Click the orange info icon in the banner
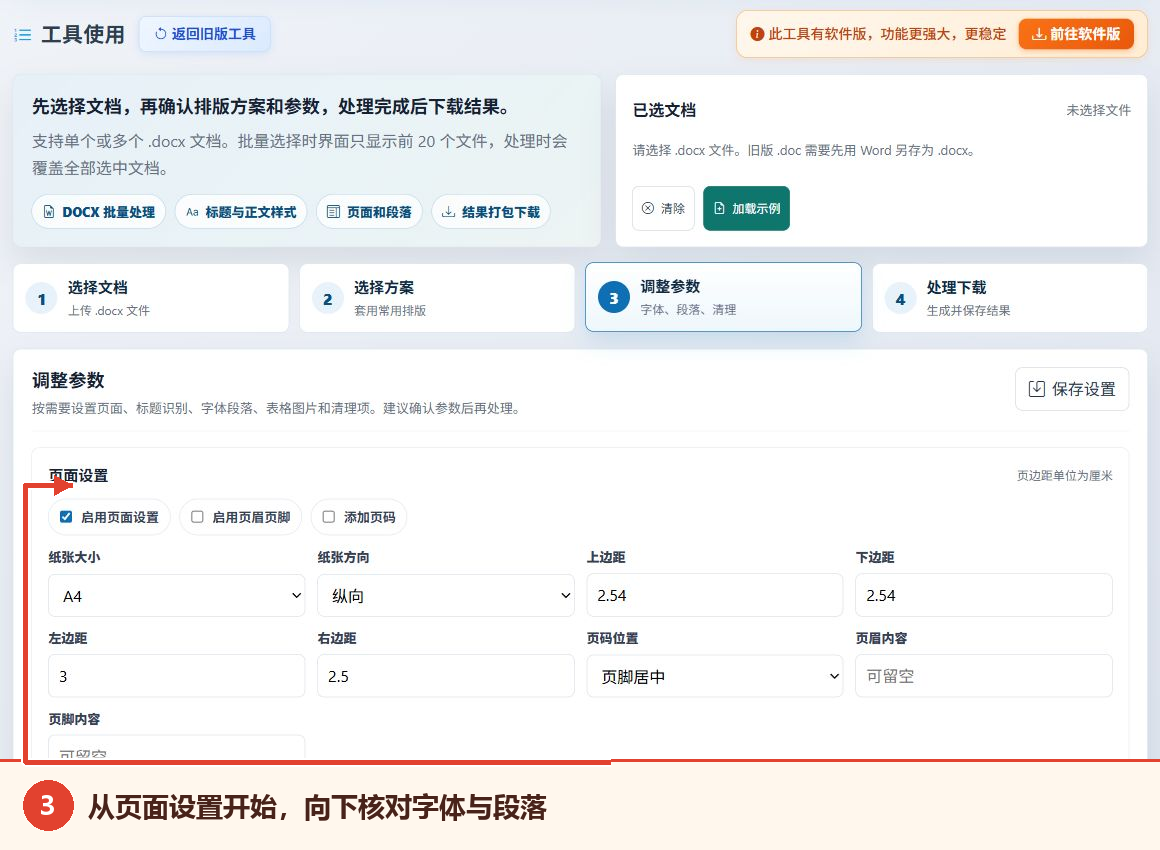The width and height of the screenshot is (1160, 850). pyautogui.click(x=757, y=34)
